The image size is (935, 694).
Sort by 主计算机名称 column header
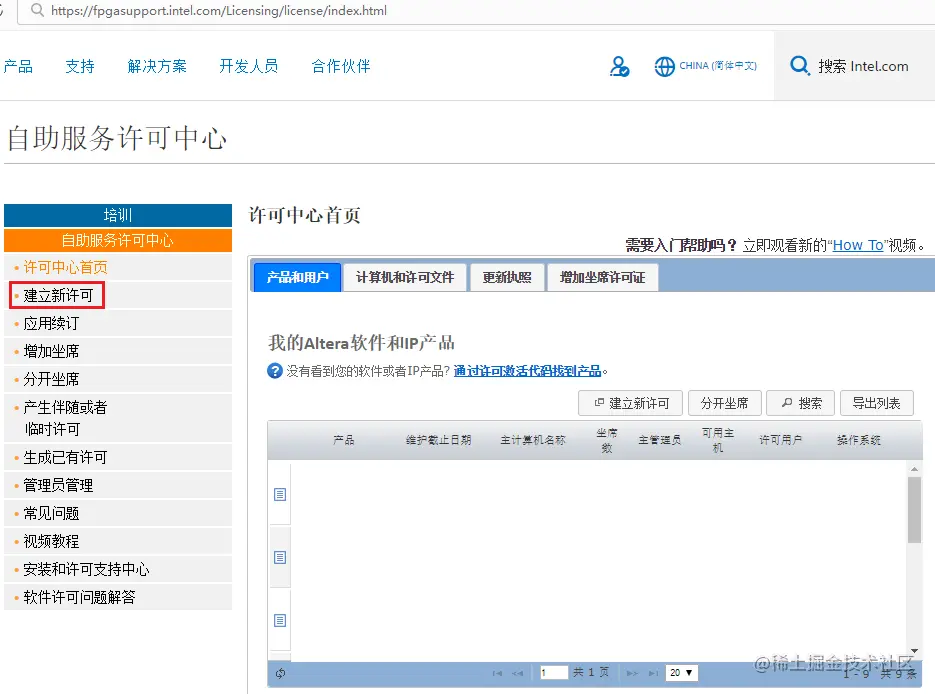(532, 440)
